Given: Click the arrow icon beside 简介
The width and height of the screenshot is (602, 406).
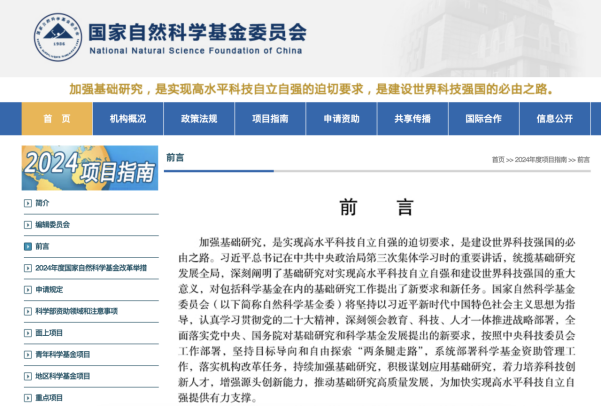Looking at the screenshot, I should tap(27, 203).
